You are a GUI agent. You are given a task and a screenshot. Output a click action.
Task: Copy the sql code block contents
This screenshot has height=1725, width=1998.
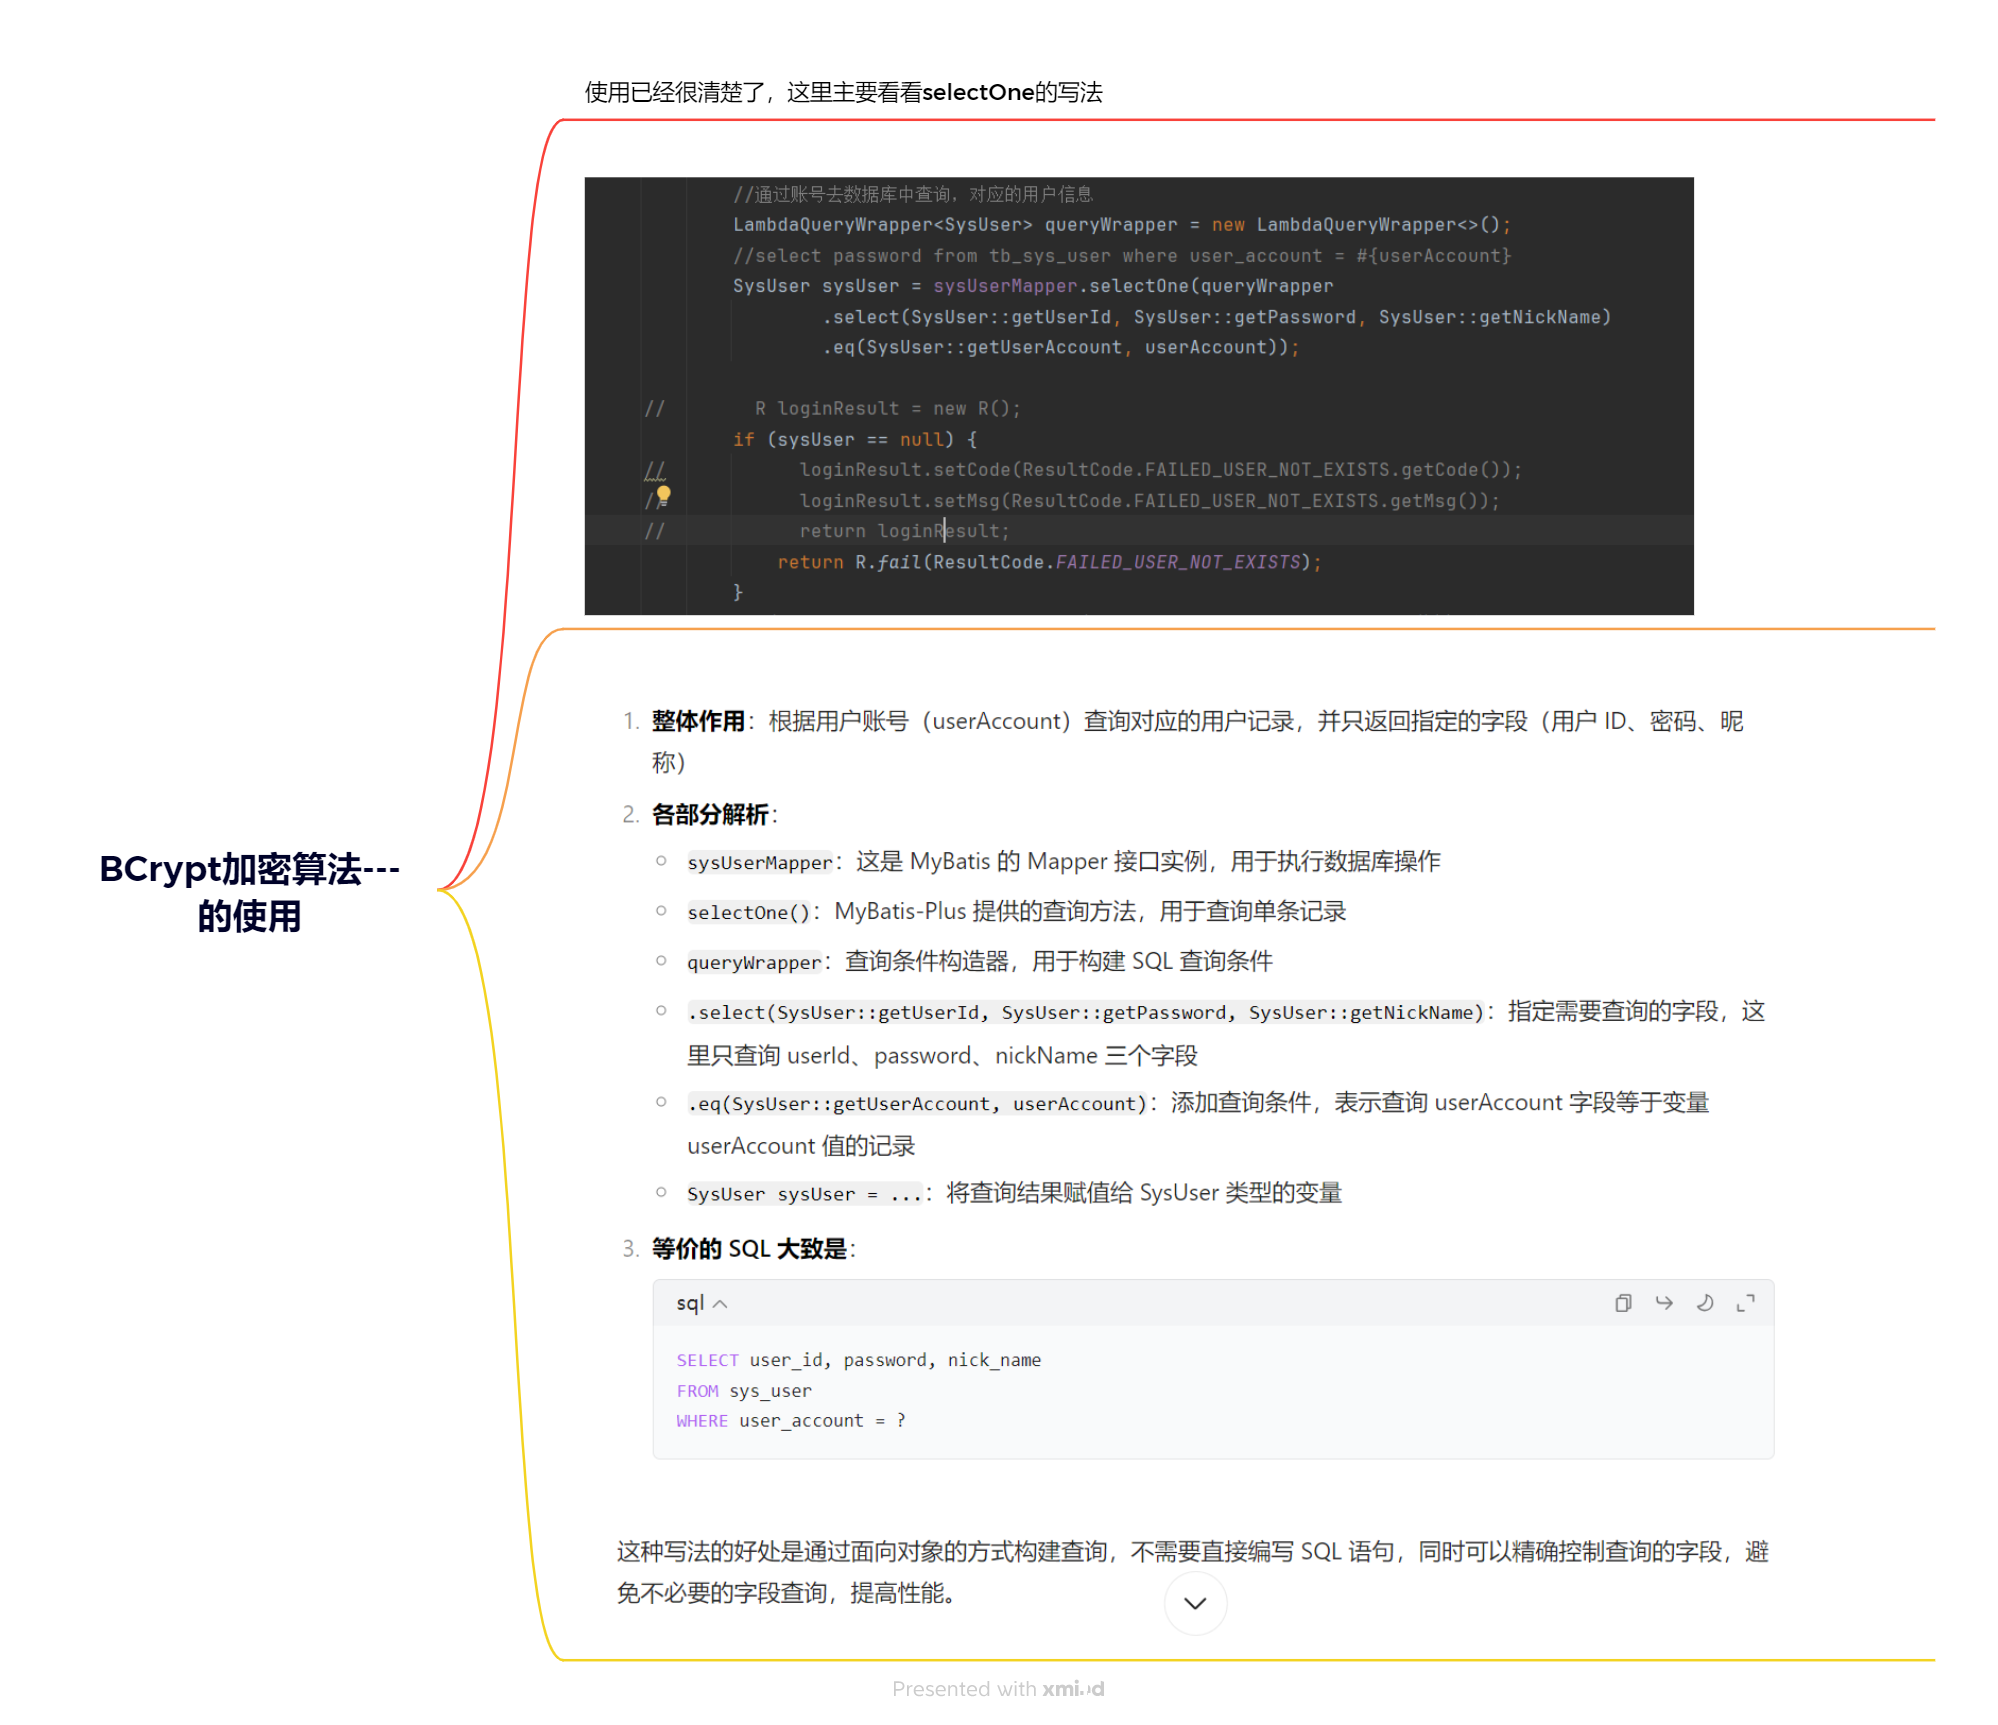(x=1623, y=1303)
